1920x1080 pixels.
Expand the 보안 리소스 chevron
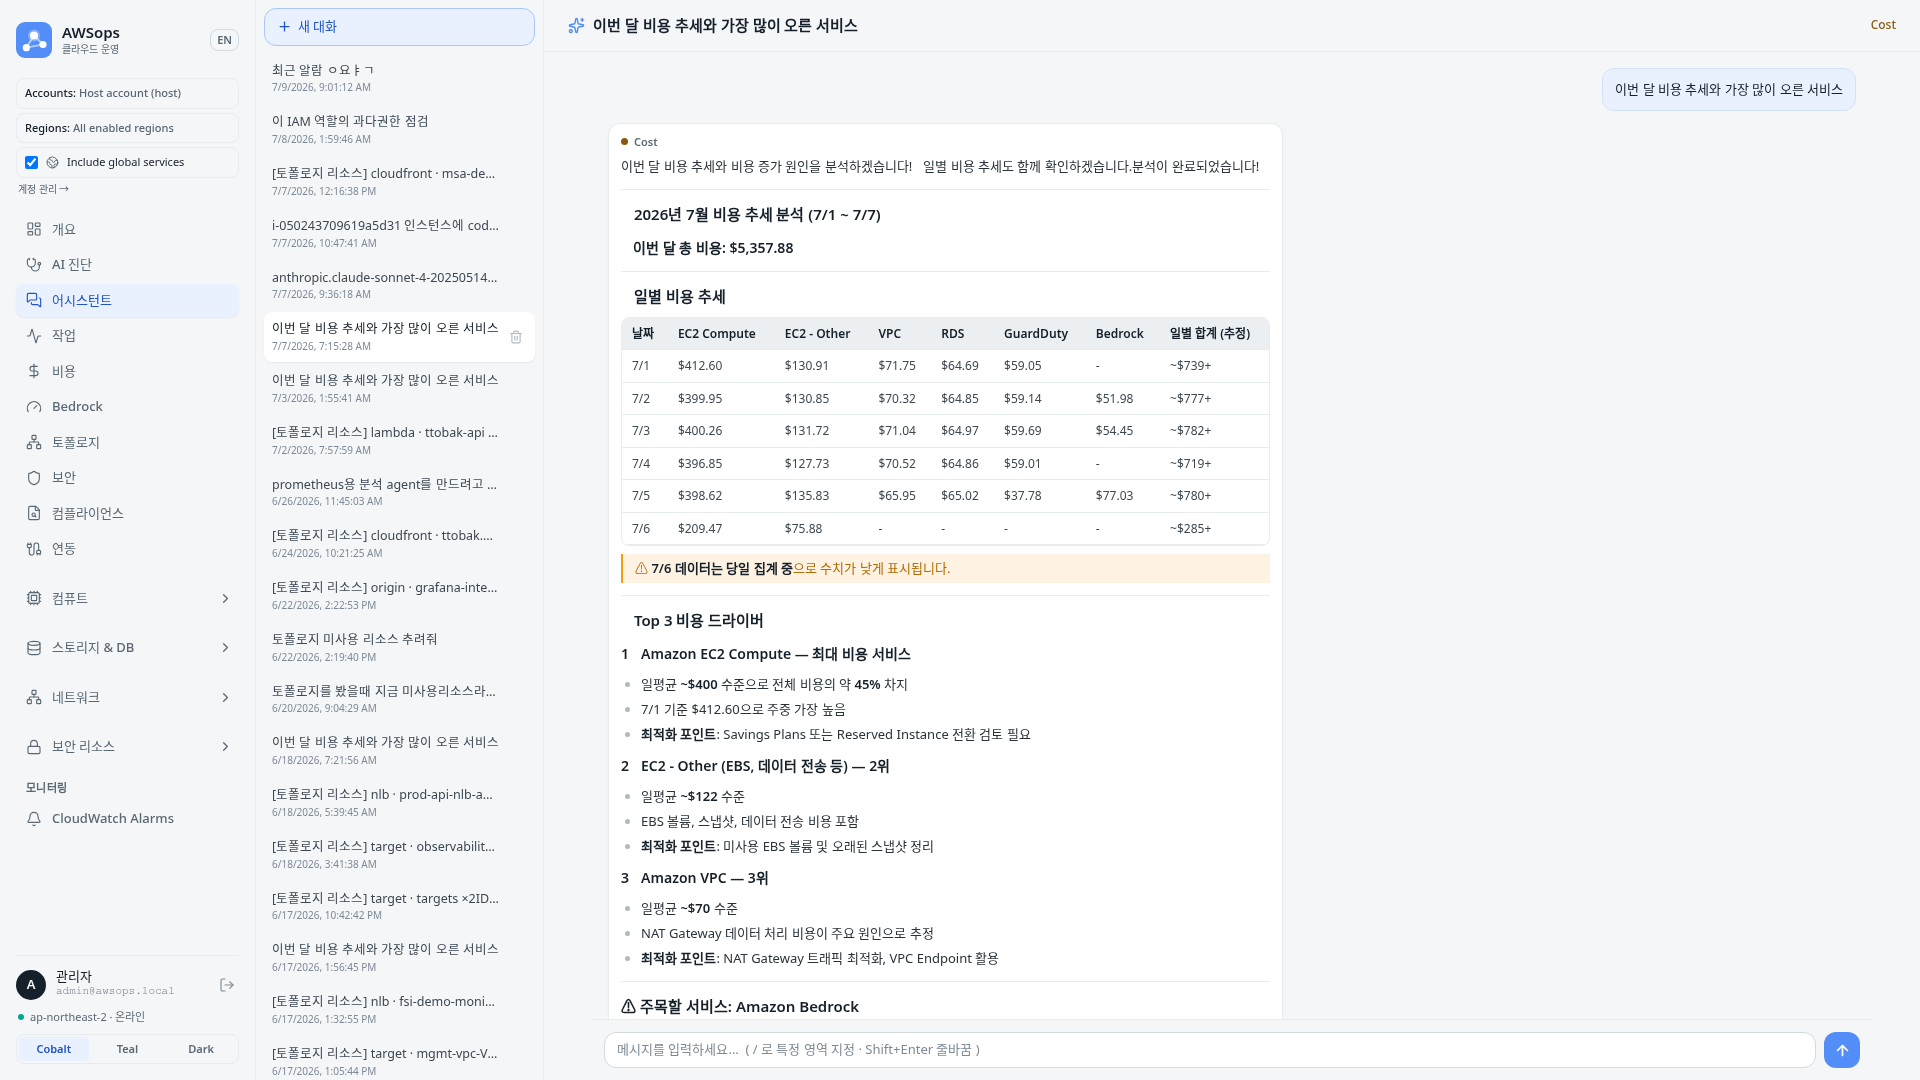point(225,747)
